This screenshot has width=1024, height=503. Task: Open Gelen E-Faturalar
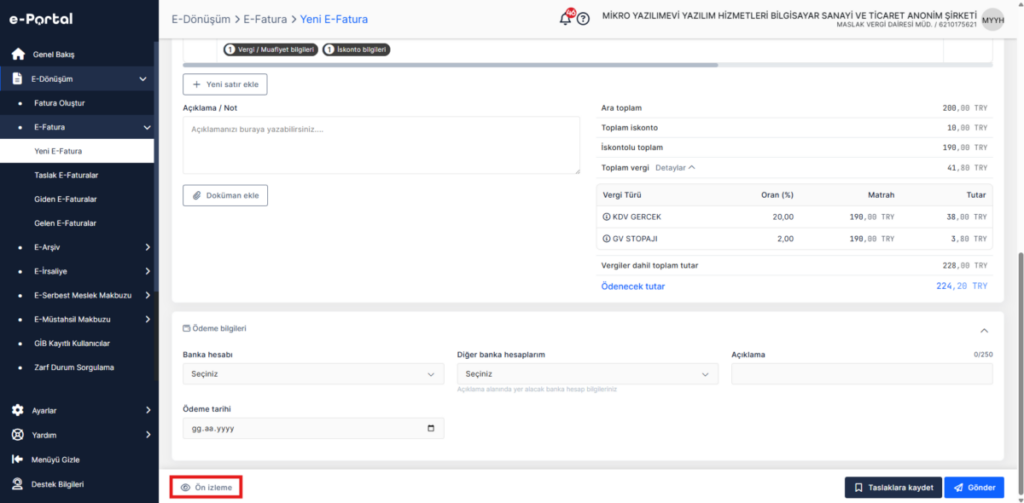(x=65, y=223)
